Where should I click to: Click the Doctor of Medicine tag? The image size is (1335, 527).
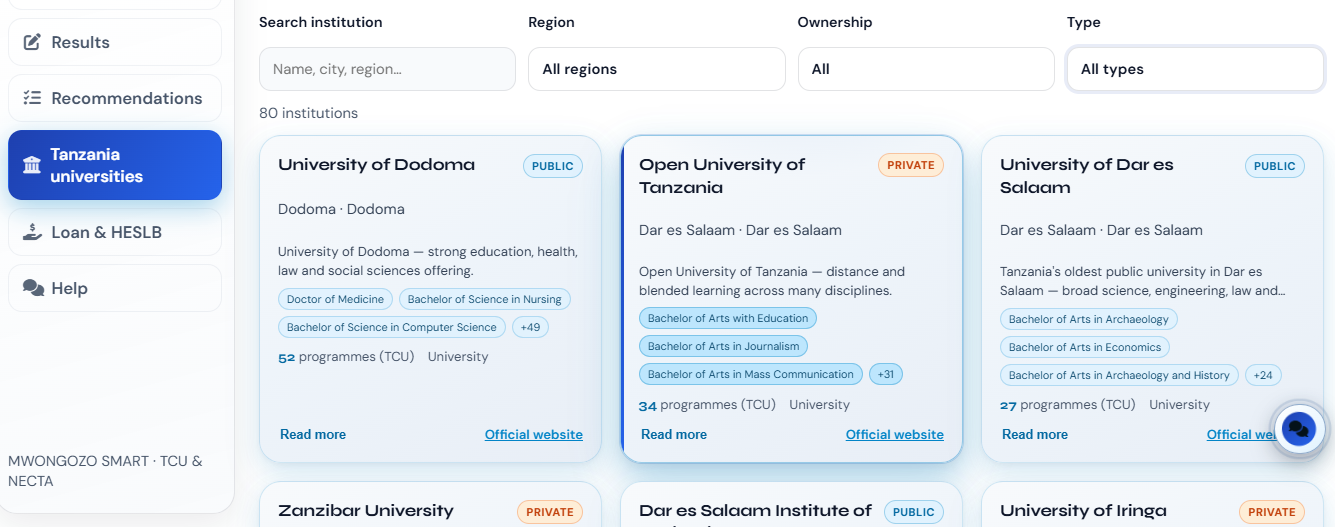335,299
